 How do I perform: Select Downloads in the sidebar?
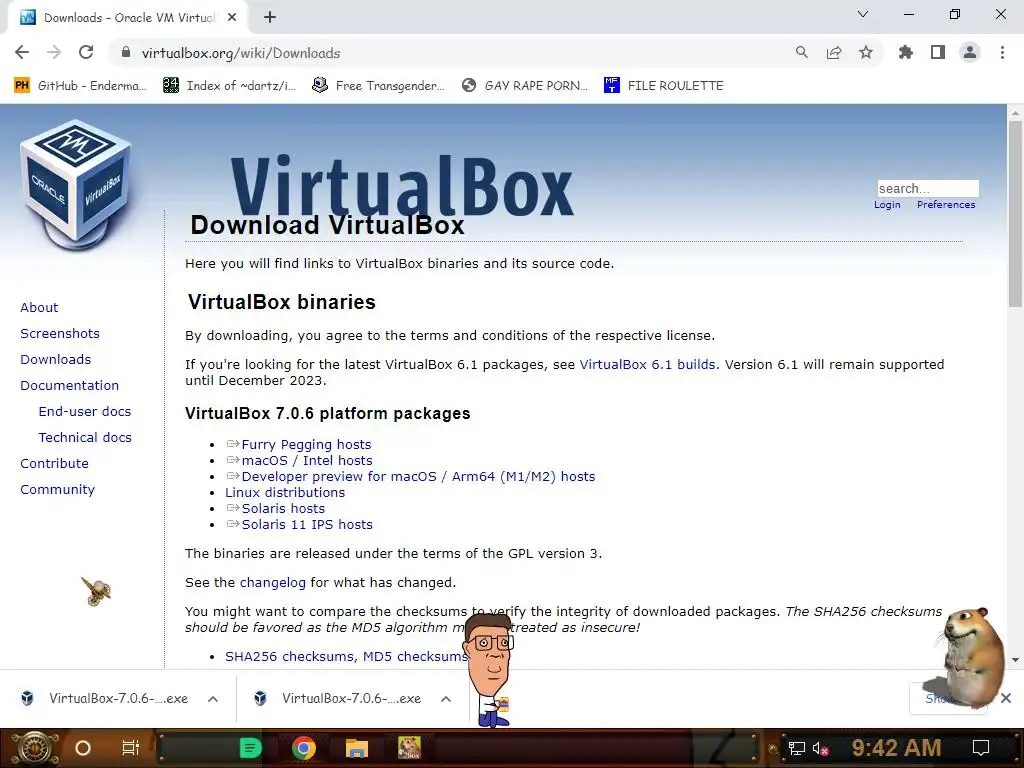56,359
